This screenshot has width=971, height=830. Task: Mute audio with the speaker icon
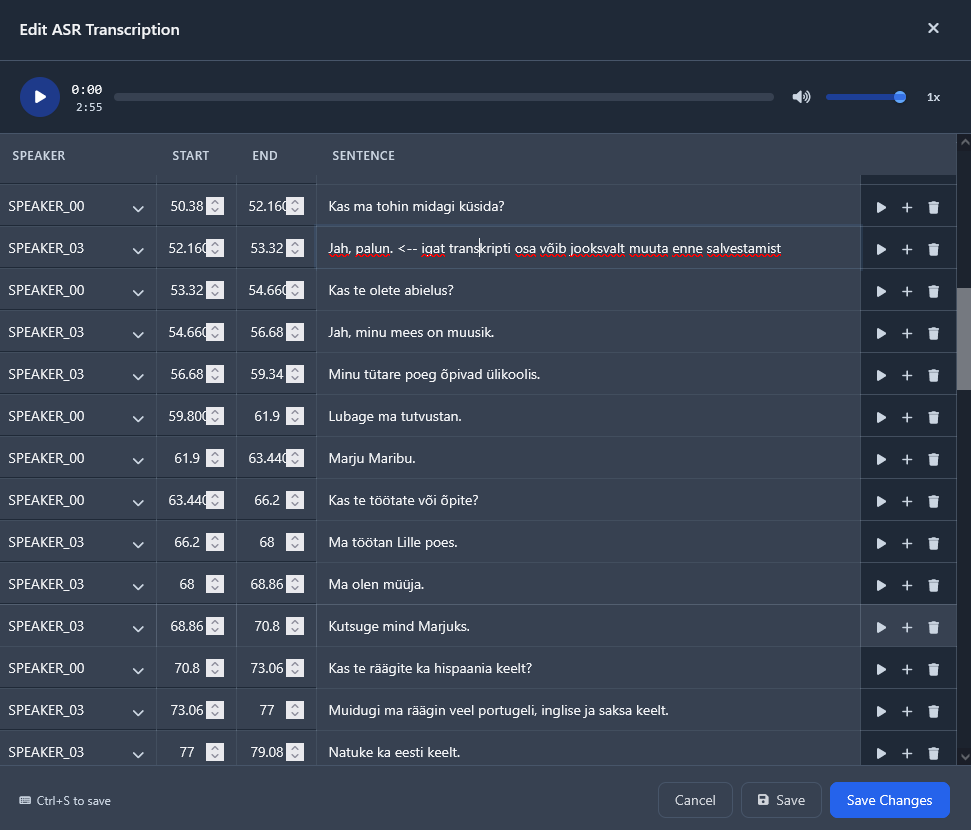click(801, 97)
